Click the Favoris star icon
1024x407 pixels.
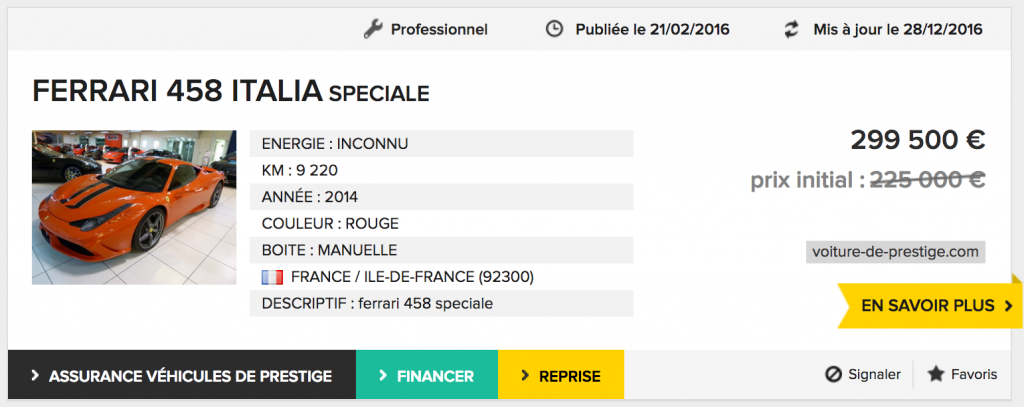936,374
